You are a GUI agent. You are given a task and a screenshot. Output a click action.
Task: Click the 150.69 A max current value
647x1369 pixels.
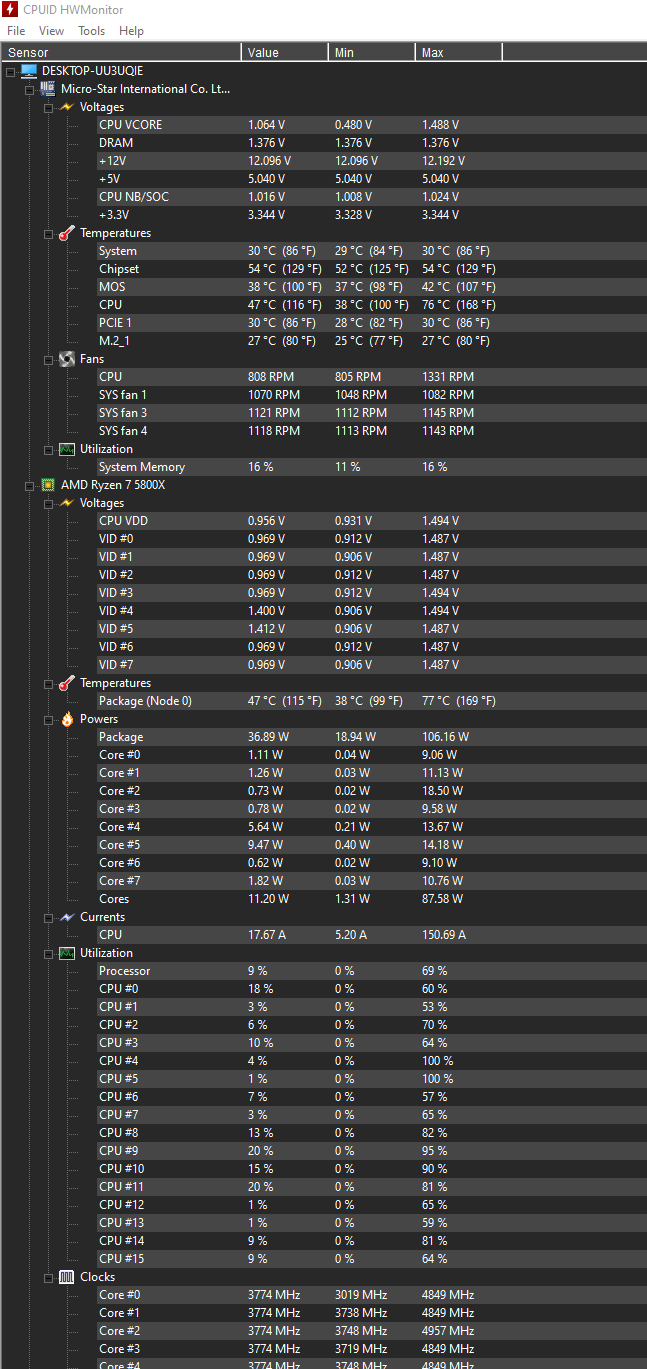click(x=444, y=935)
